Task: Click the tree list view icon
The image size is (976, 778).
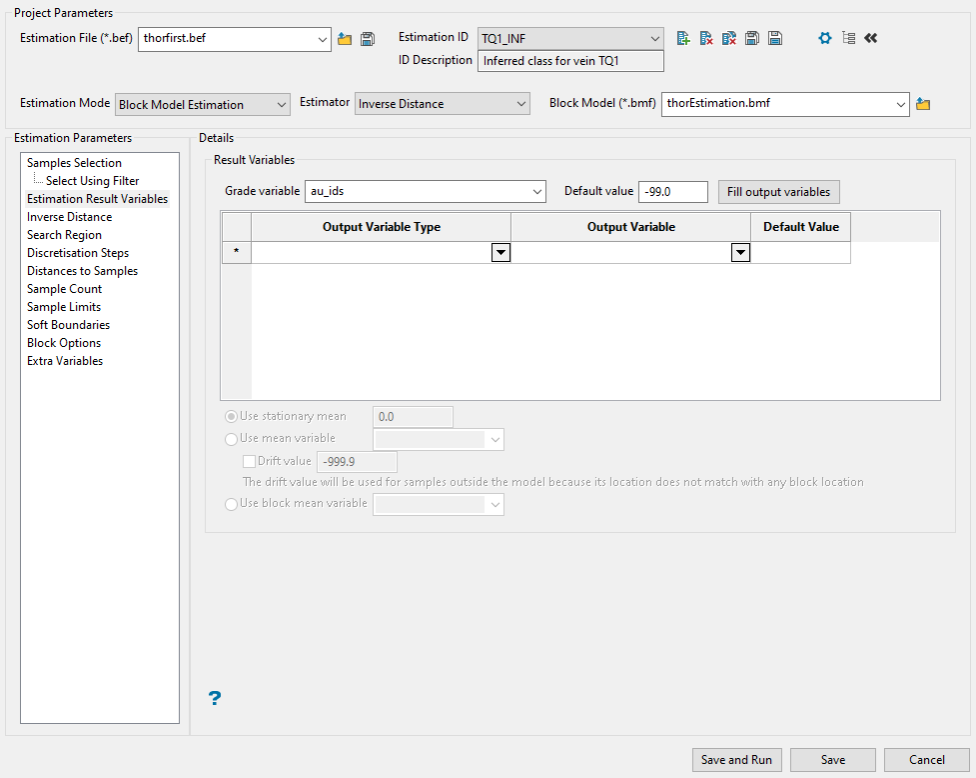Action: 848,38
